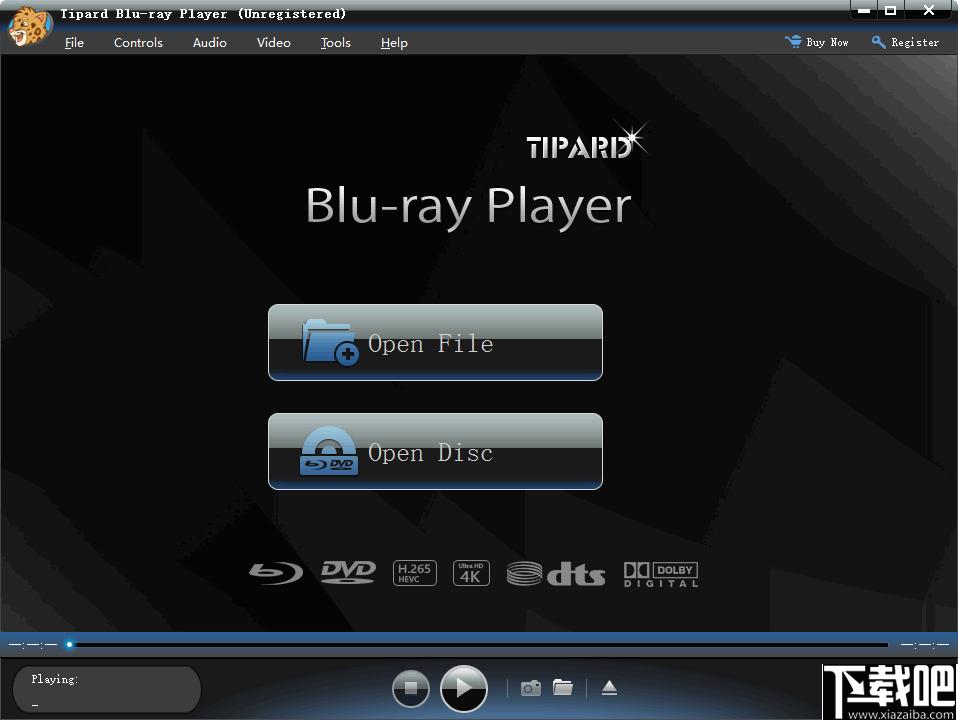Open the Controls menu
This screenshot has height=720, width=958.
point(138,43)
